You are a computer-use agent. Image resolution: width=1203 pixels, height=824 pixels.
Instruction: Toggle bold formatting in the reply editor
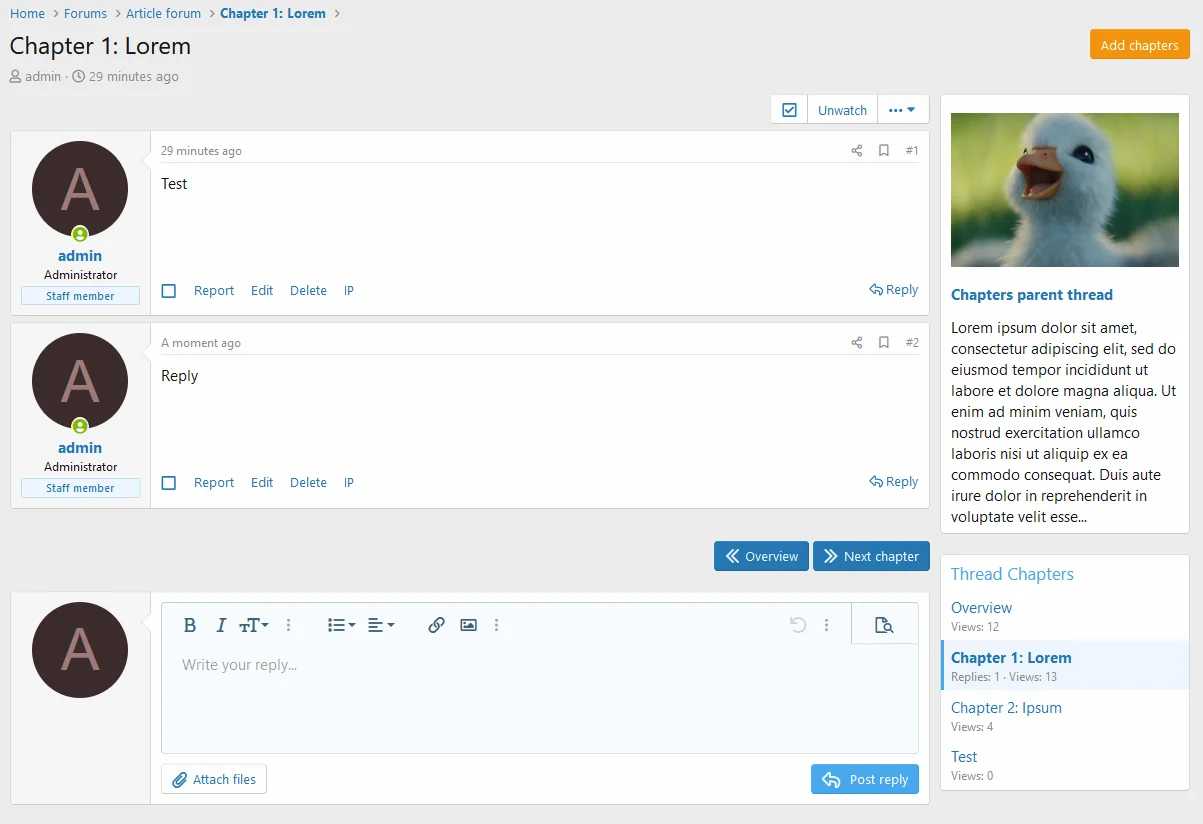point(190,625)
